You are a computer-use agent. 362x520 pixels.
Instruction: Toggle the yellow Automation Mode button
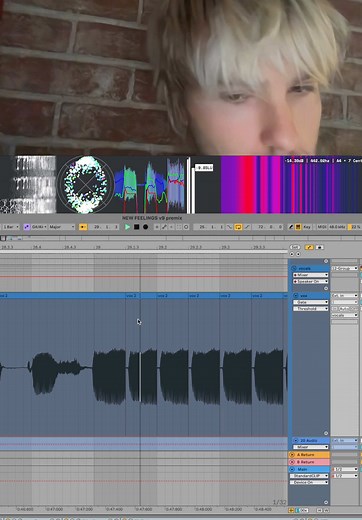pos(309,247)
